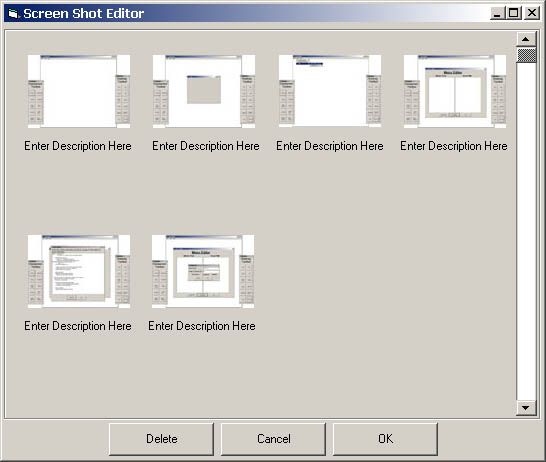Select thumbnail with open dropdown menu

(330, 91)
